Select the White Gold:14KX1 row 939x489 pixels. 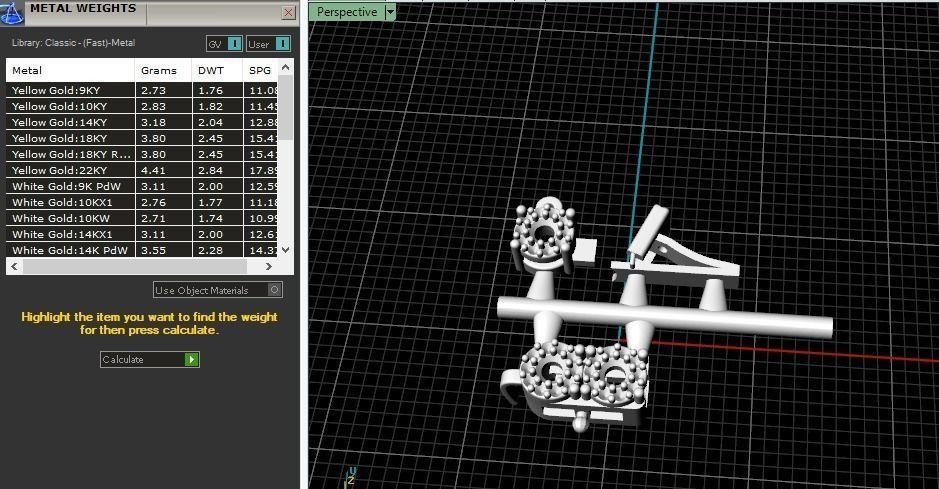click(x=142, y=234)
